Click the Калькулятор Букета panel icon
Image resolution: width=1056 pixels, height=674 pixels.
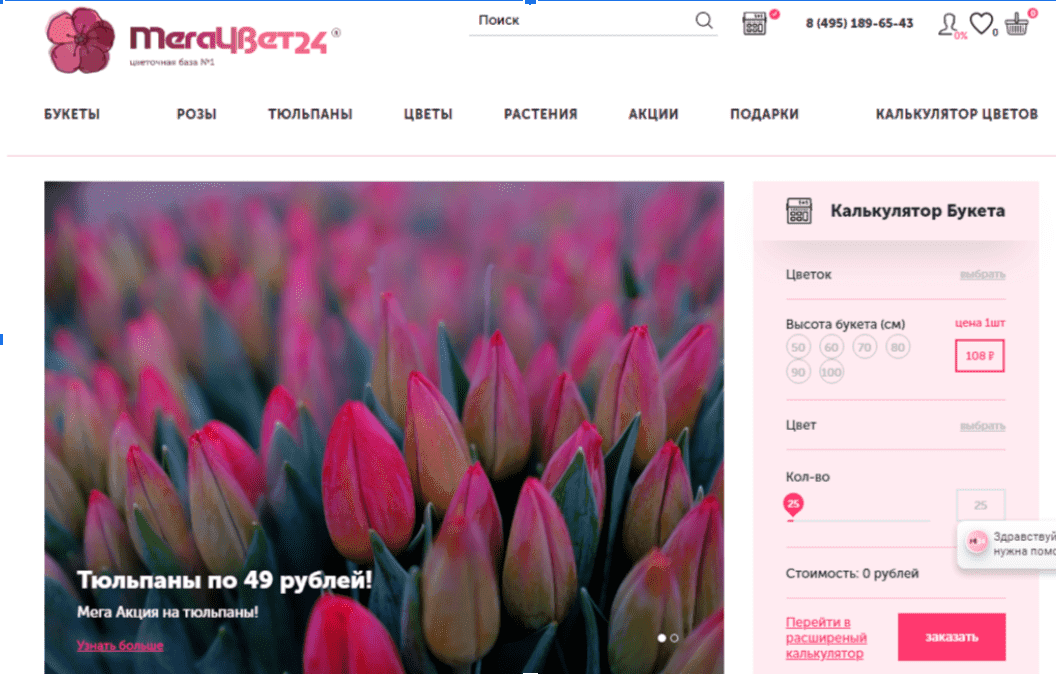pos(799,211)
